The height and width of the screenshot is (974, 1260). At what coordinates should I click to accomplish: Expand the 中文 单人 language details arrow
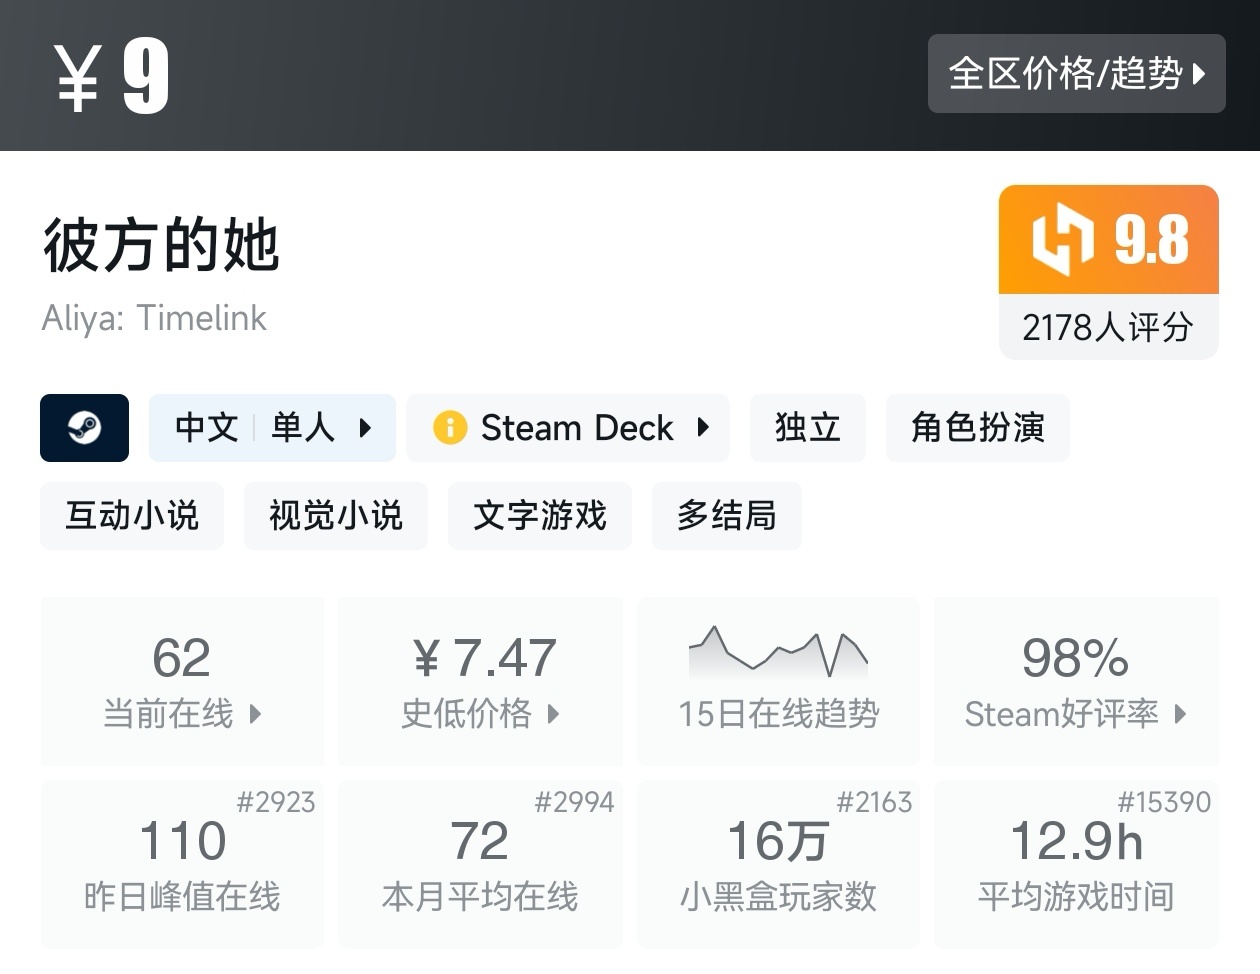point(365,428)
